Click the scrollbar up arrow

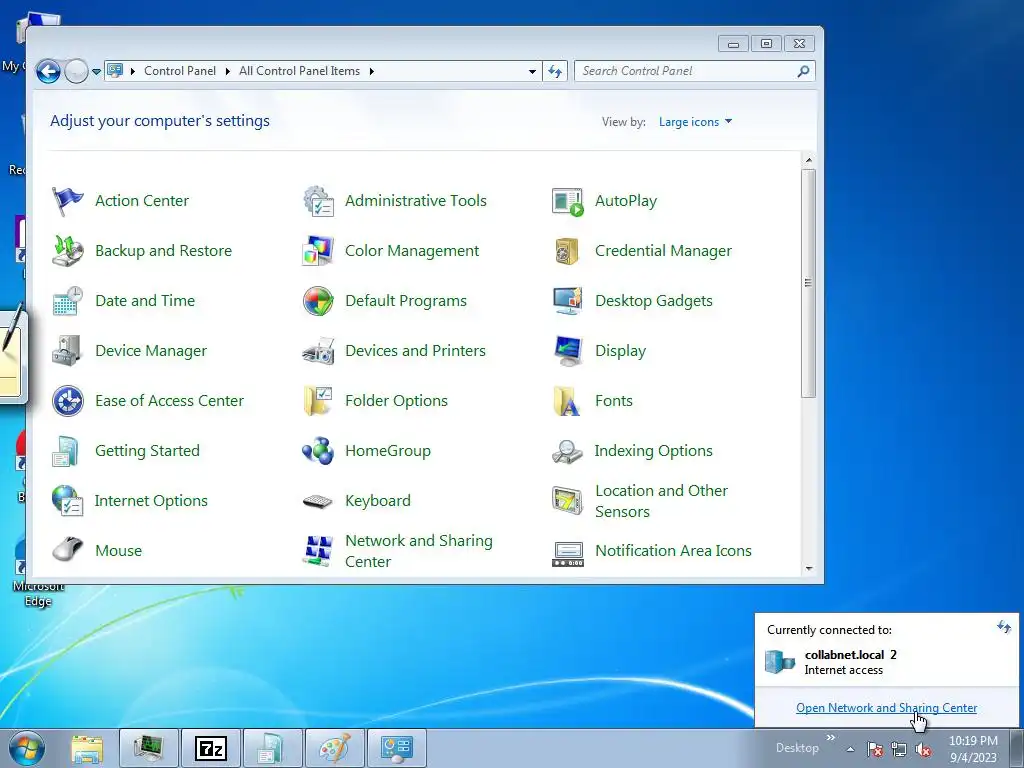coord(809,160)
